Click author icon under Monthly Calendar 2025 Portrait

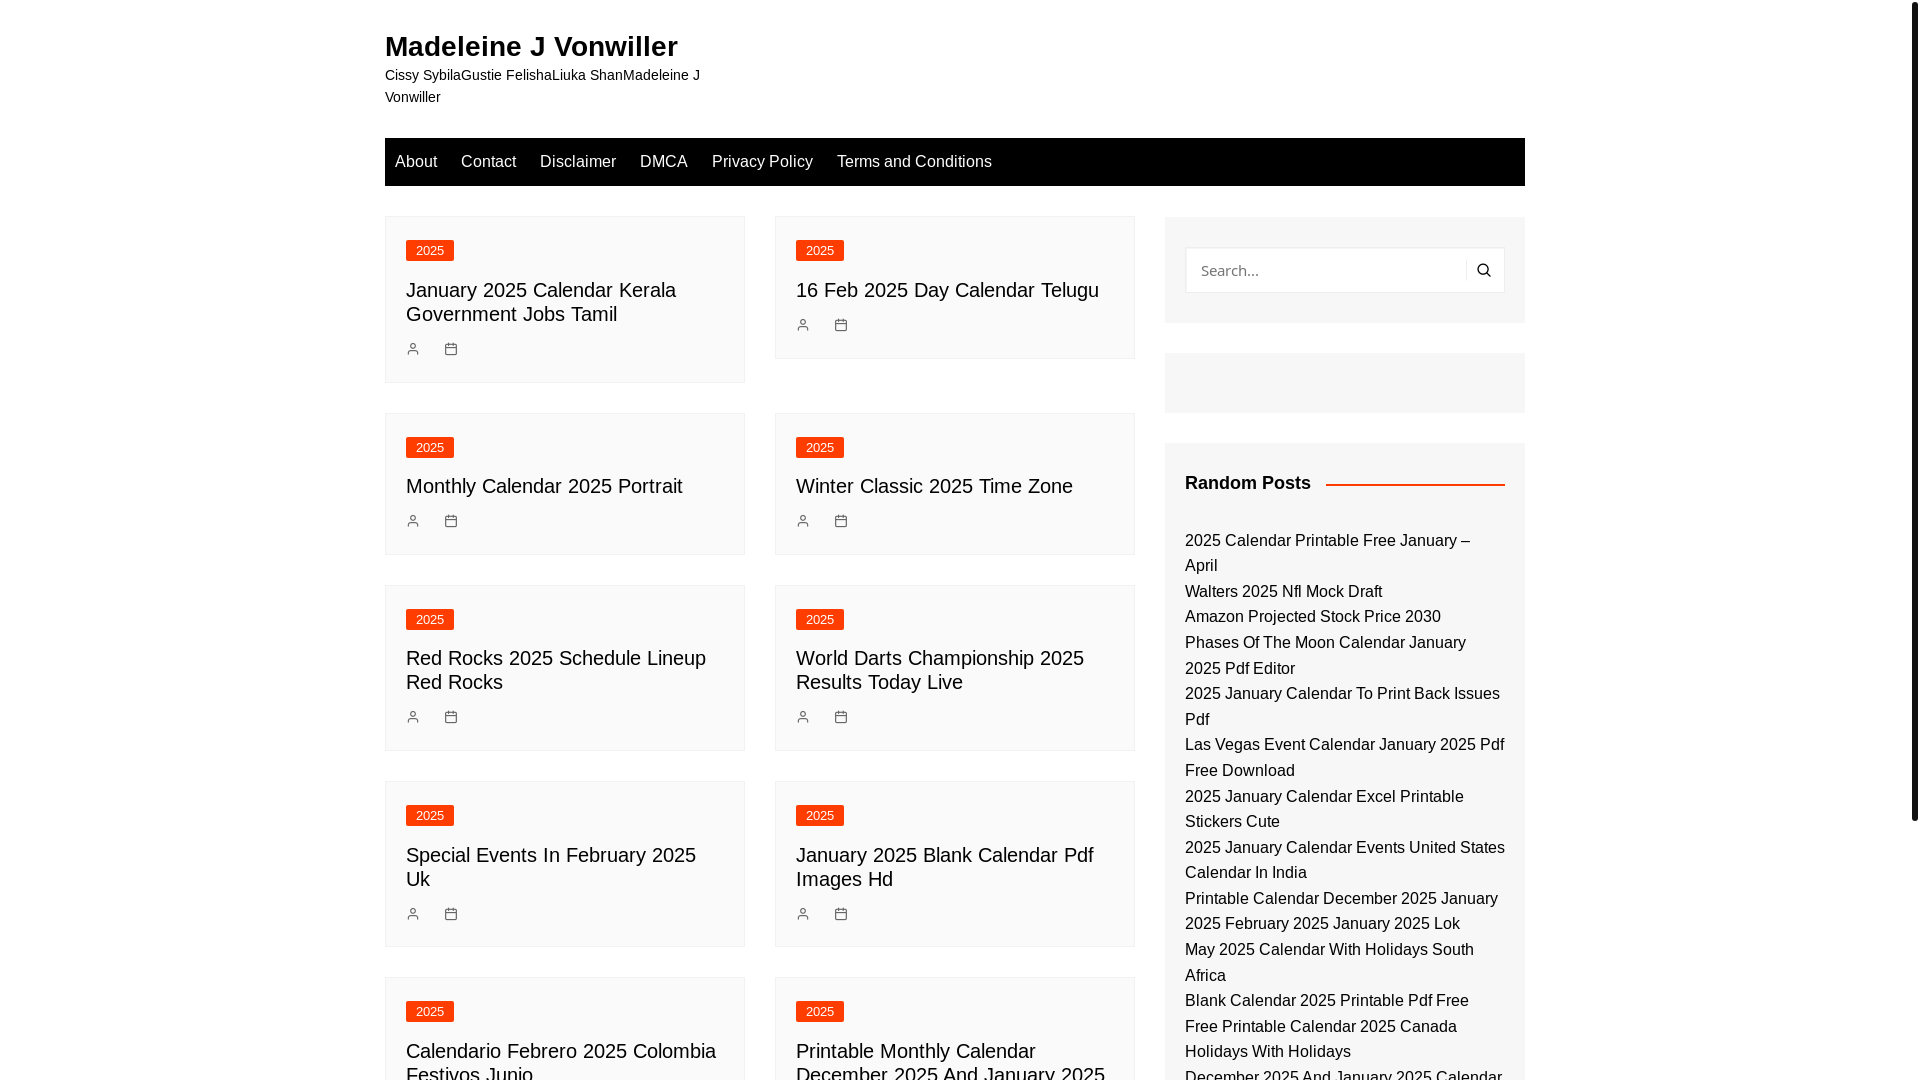(413, 521)
